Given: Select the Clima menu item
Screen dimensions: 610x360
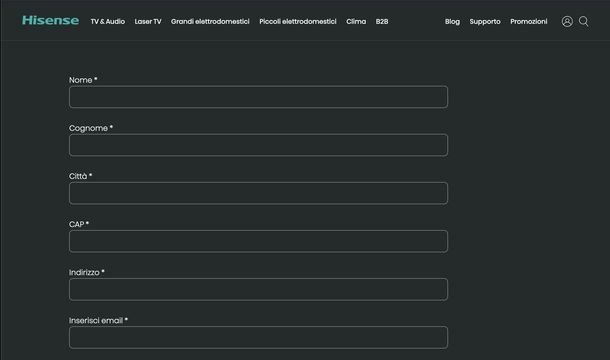Looking at the screenshot, I should point(356,22).
